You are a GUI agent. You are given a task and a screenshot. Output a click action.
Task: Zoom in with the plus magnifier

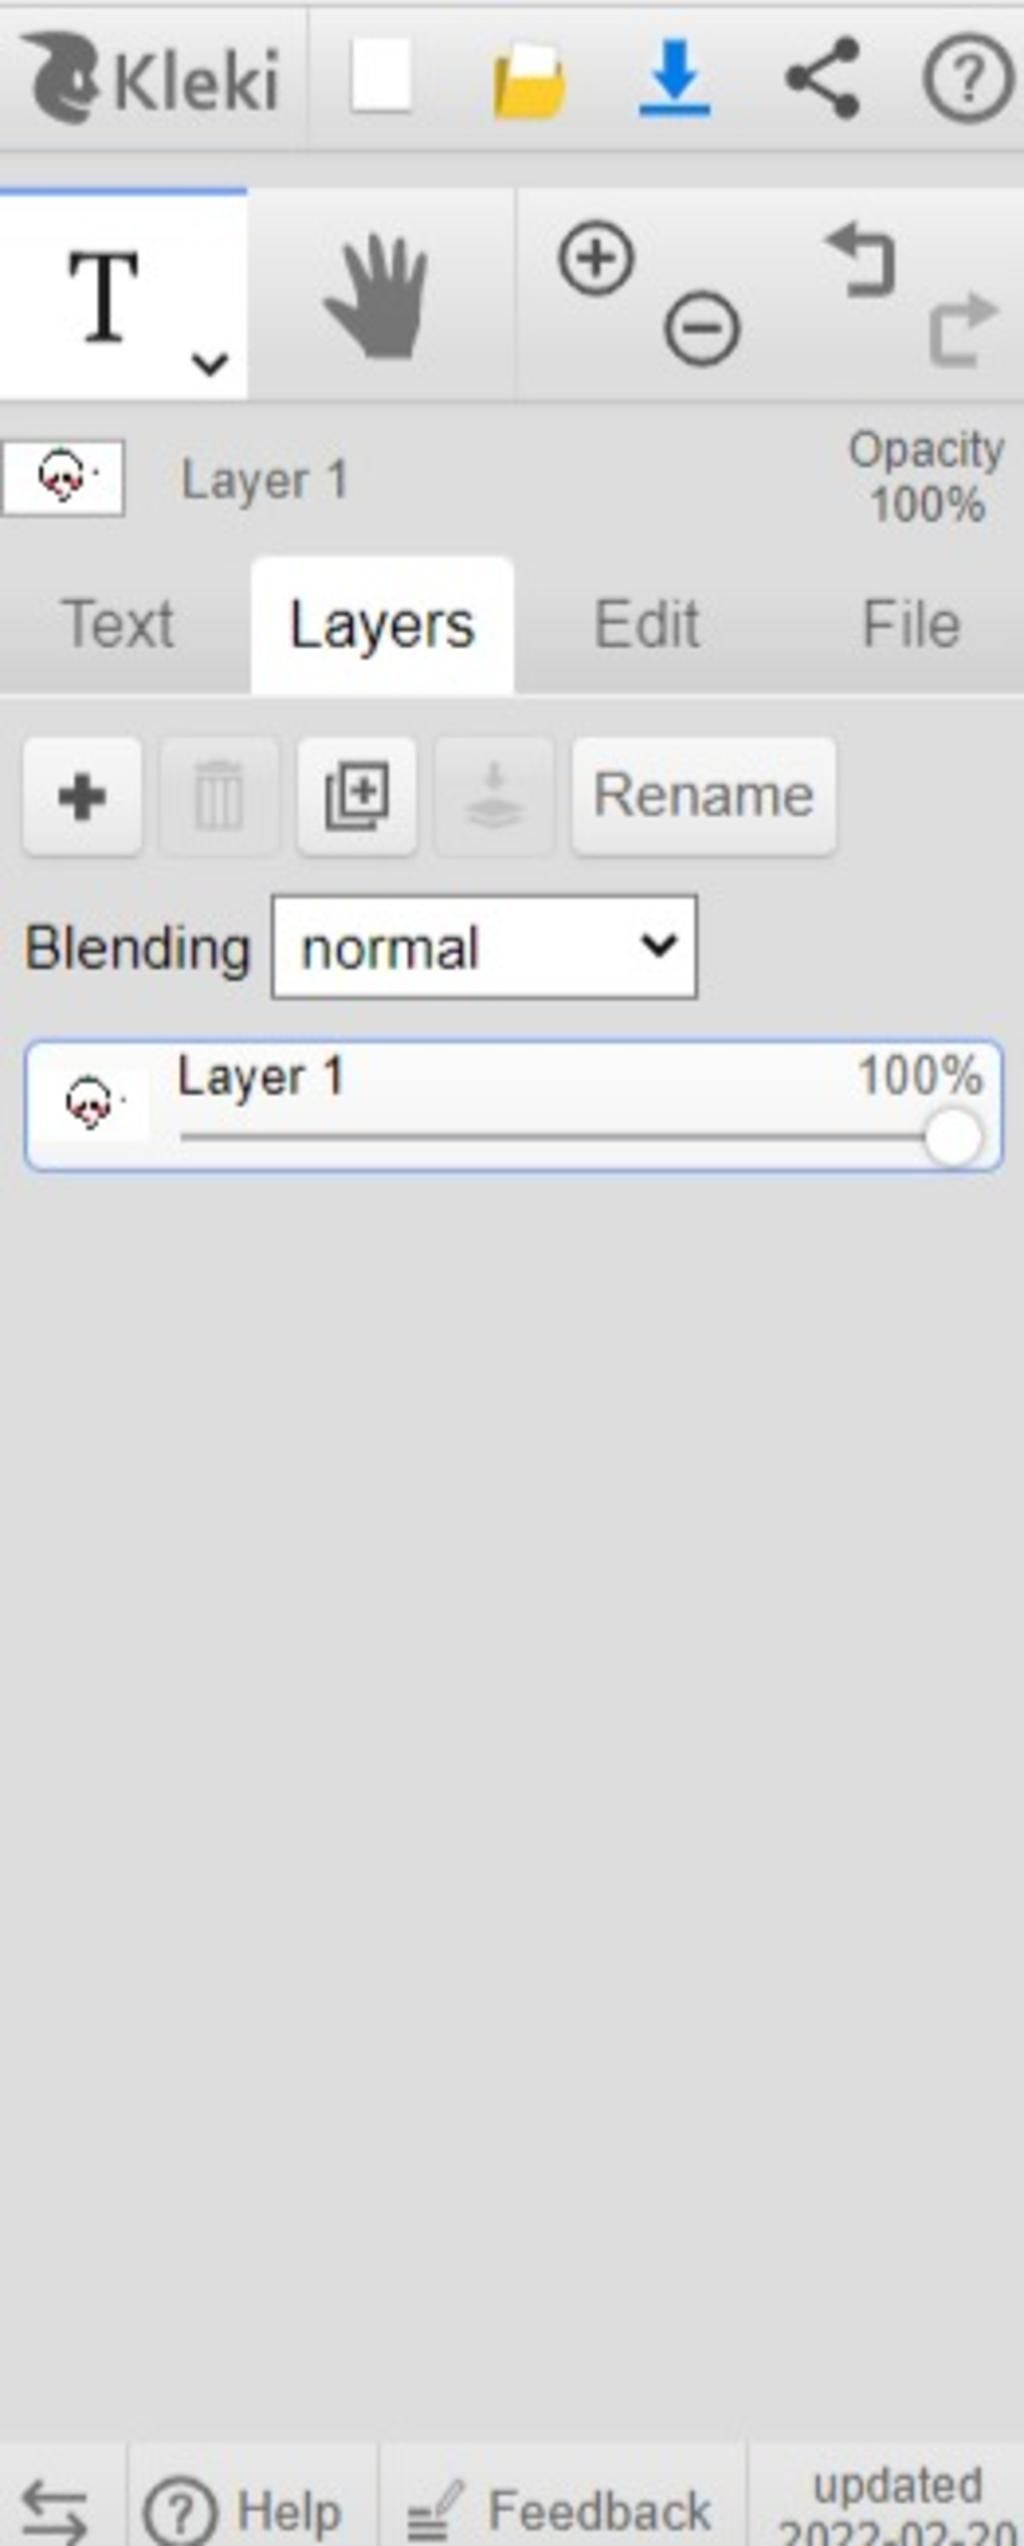(x=596, y=259)
